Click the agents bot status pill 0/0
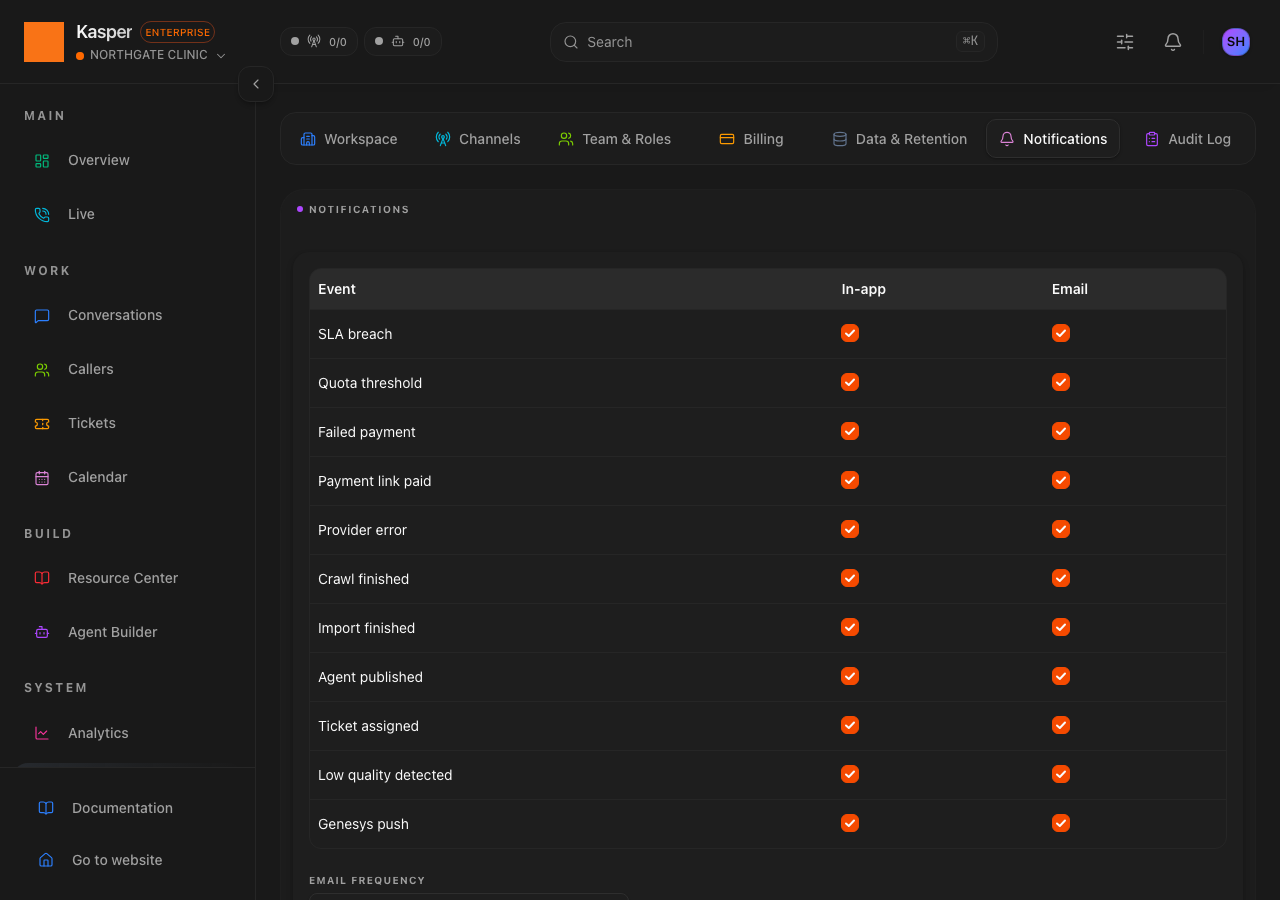Viewport: 1280px width, 900px height. coord(403,42)
